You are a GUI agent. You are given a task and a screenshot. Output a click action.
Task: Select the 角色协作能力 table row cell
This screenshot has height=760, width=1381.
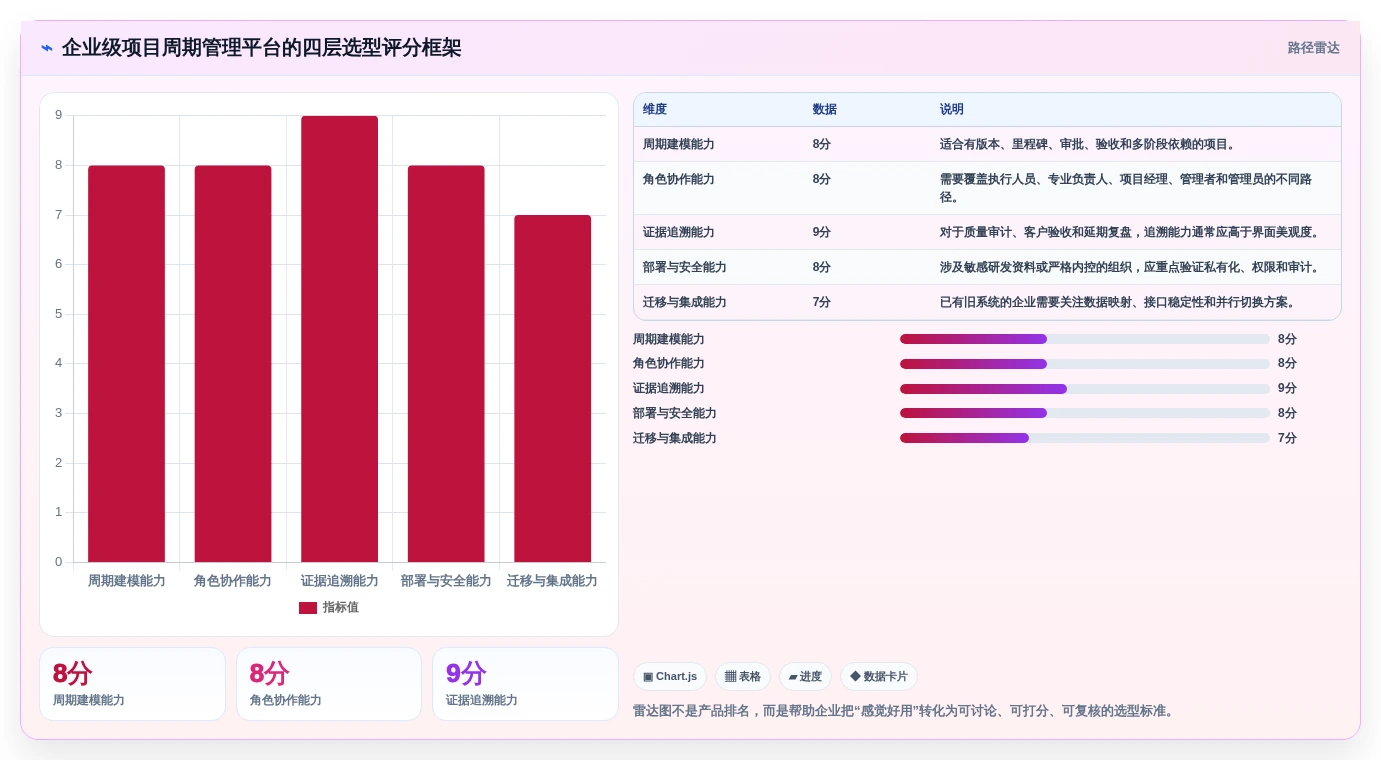click(679, 179)
